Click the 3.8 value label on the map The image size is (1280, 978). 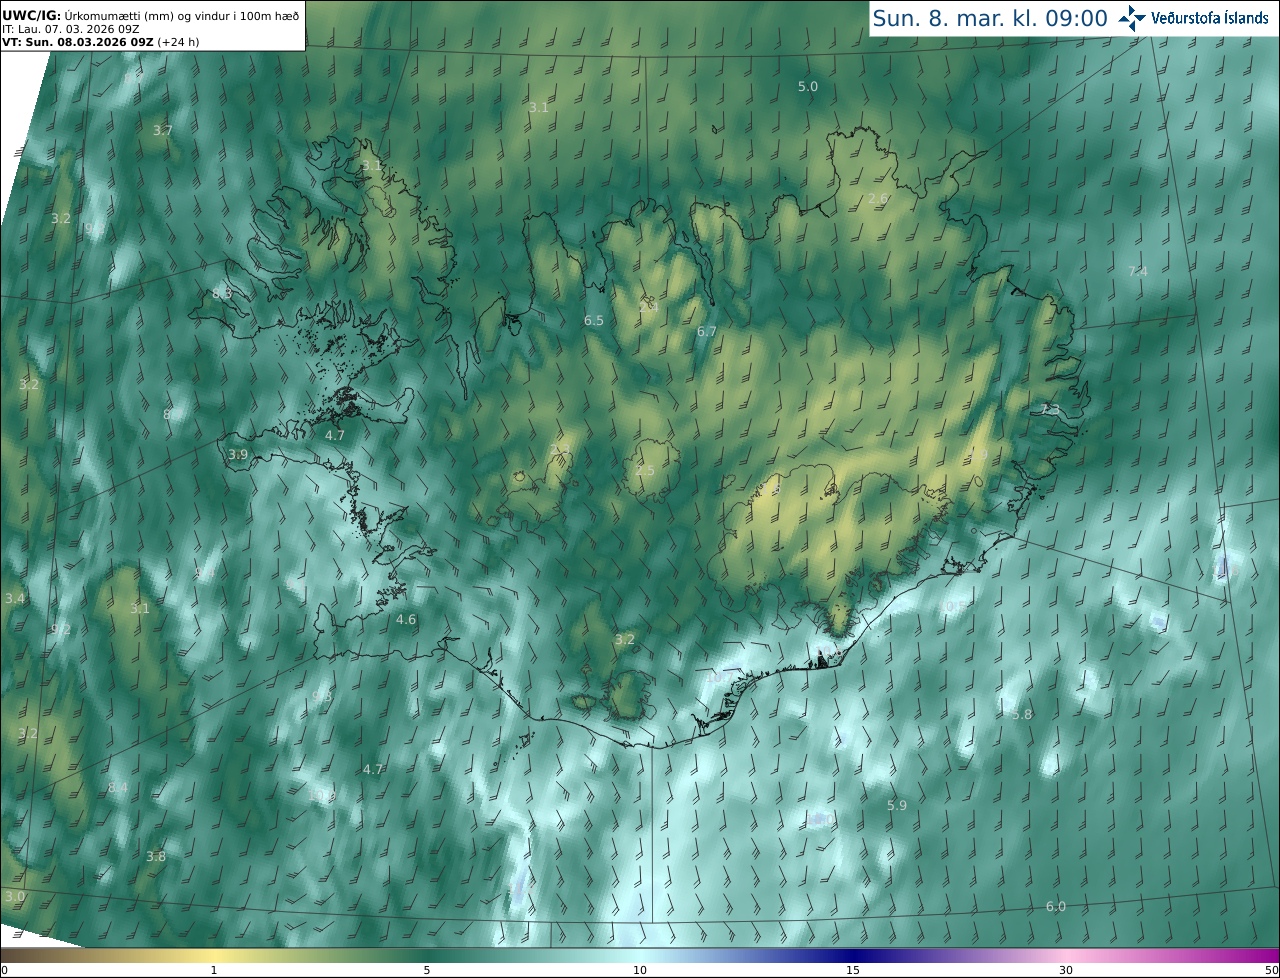156,857
